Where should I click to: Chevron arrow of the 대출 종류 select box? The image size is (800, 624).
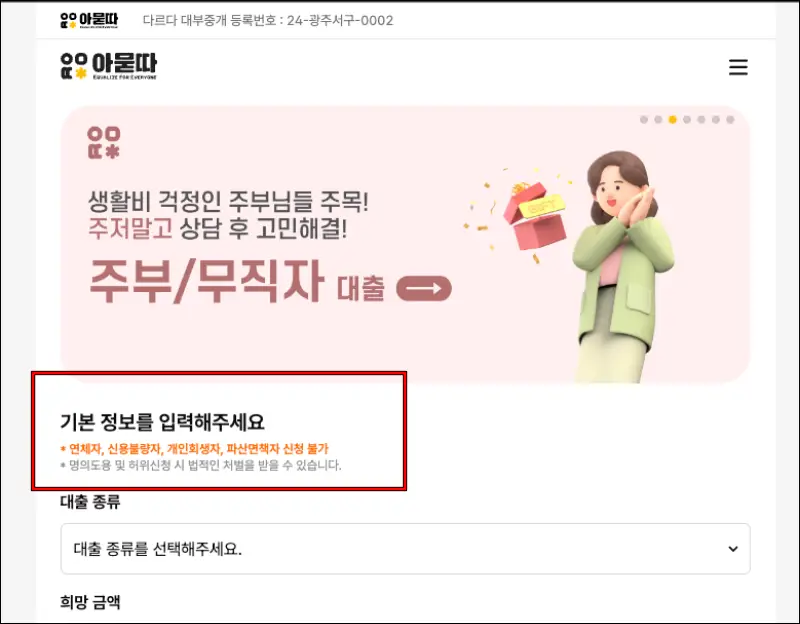click(733, 549)
